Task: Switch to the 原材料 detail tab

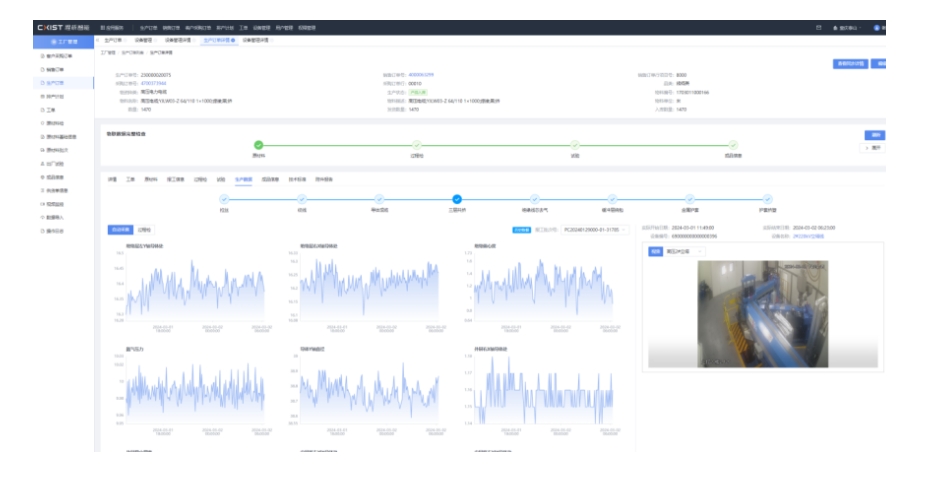Action: click(151, 179)
